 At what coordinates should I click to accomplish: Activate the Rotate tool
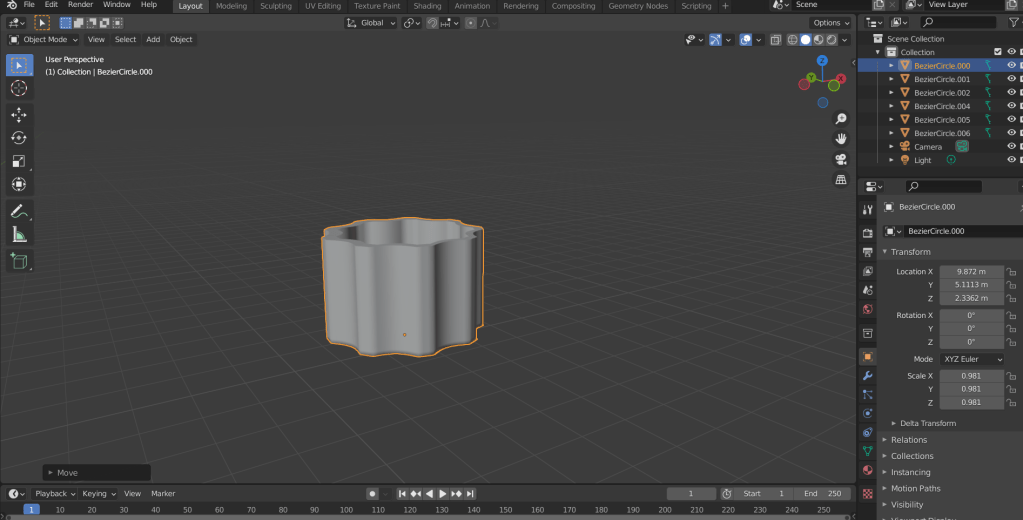(19, 138)
